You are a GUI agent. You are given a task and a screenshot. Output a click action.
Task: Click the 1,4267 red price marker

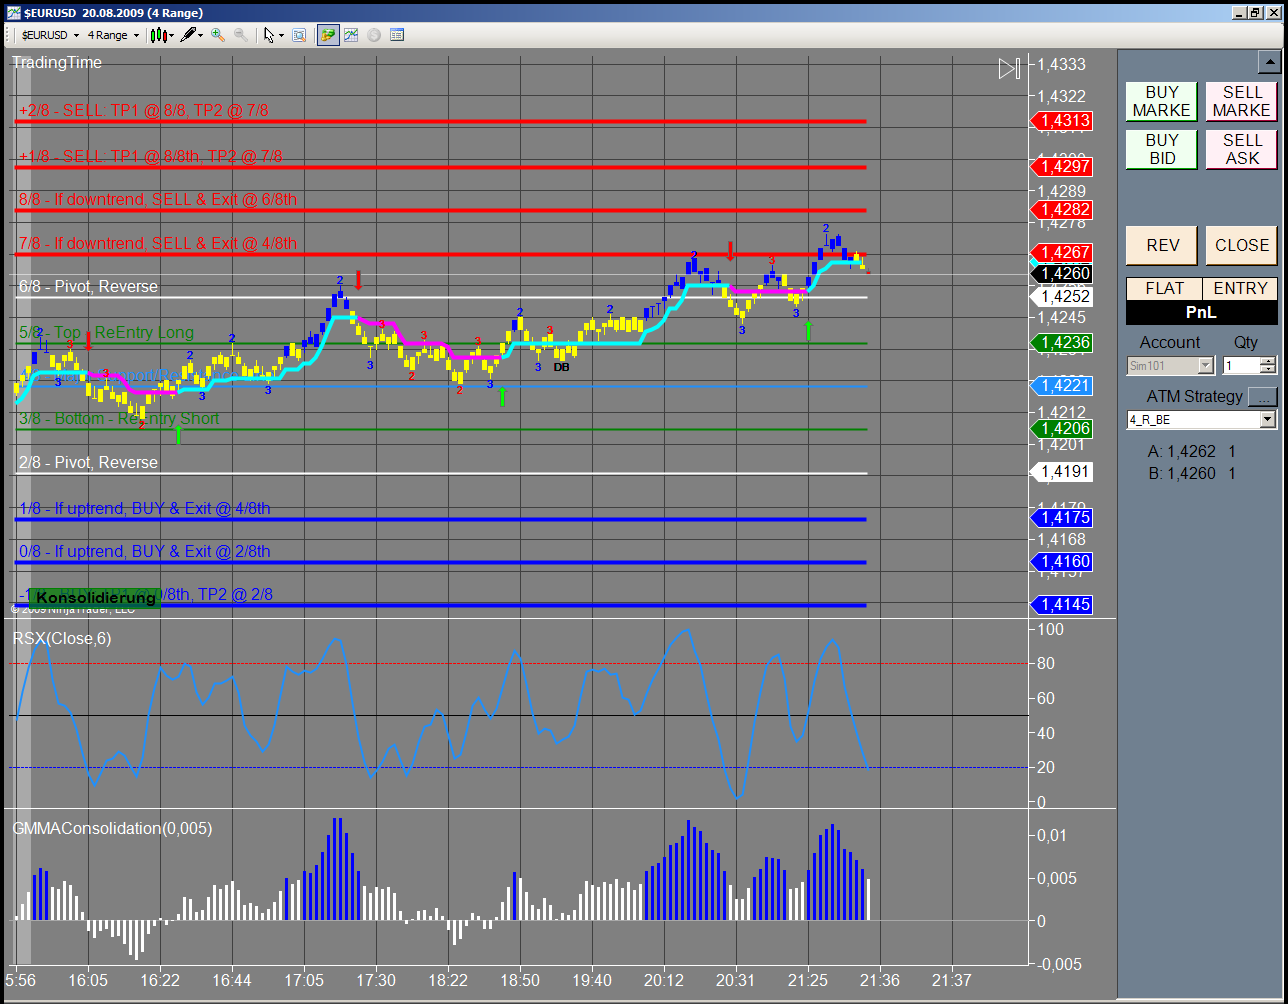(1060, 253)
